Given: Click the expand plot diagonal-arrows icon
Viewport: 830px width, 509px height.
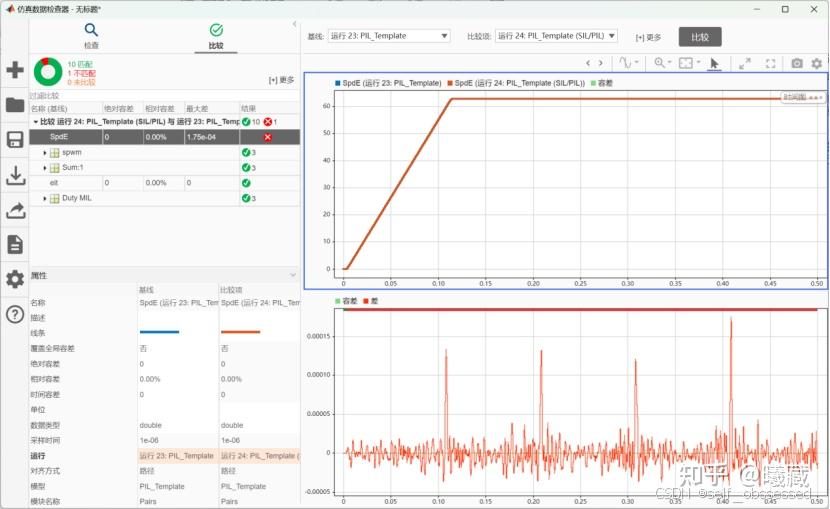Looking at the screenshot, I should (x=745, y=63).
